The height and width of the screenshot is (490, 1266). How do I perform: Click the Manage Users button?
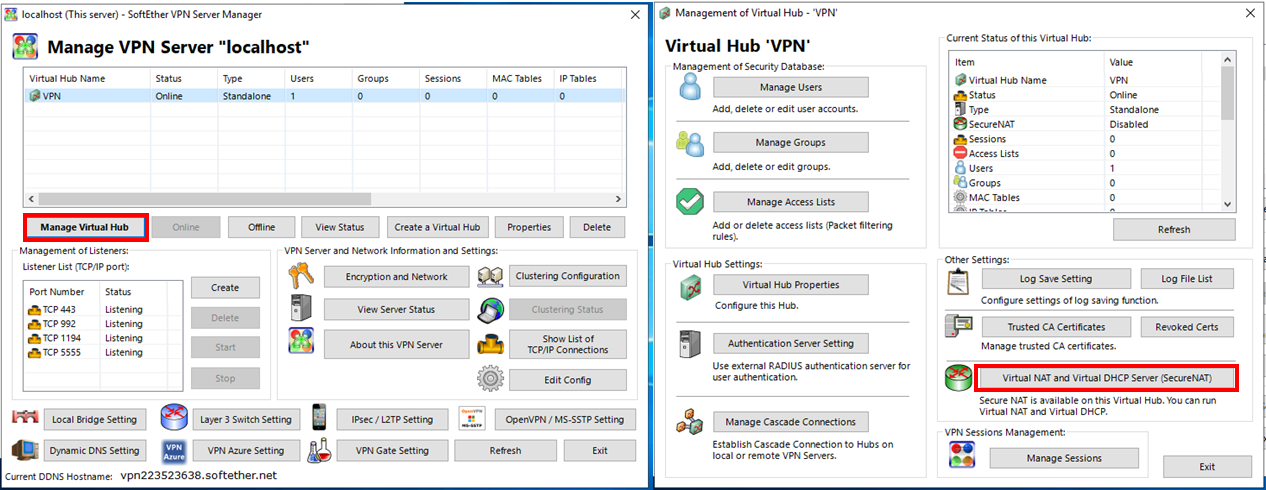coord(791,87)
